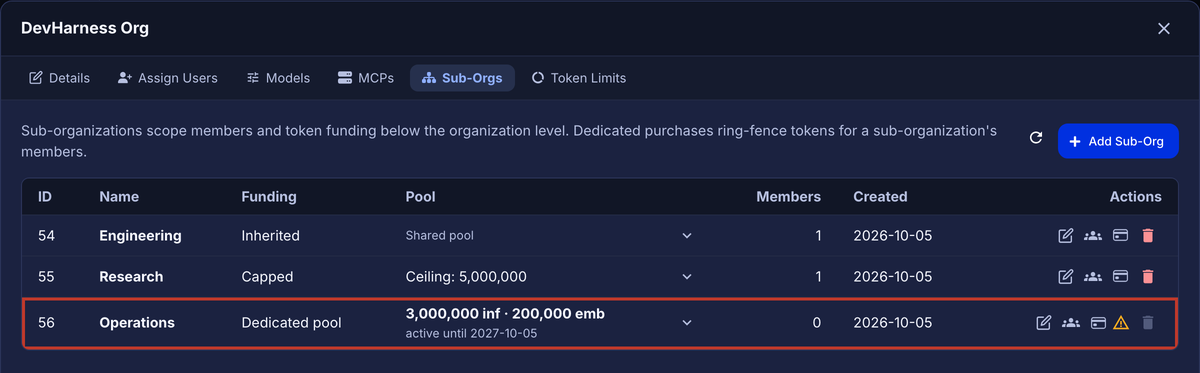Close the DevHarness Org dialog
1200x373 pixels.
pos(1164,29)
